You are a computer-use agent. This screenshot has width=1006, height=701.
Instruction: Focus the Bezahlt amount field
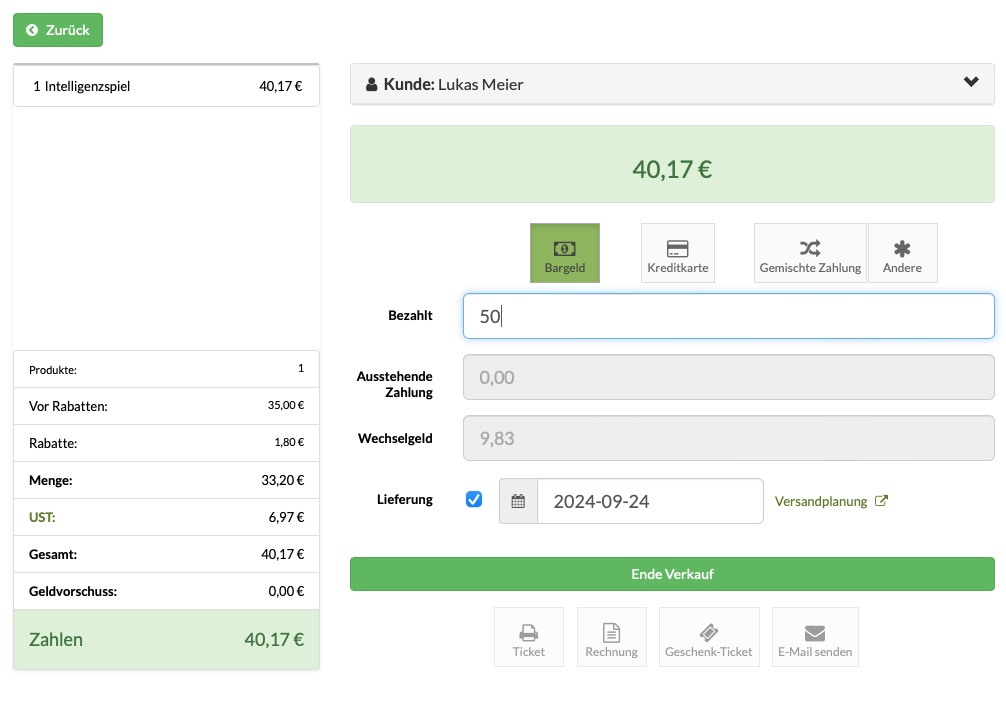[728, 316]
